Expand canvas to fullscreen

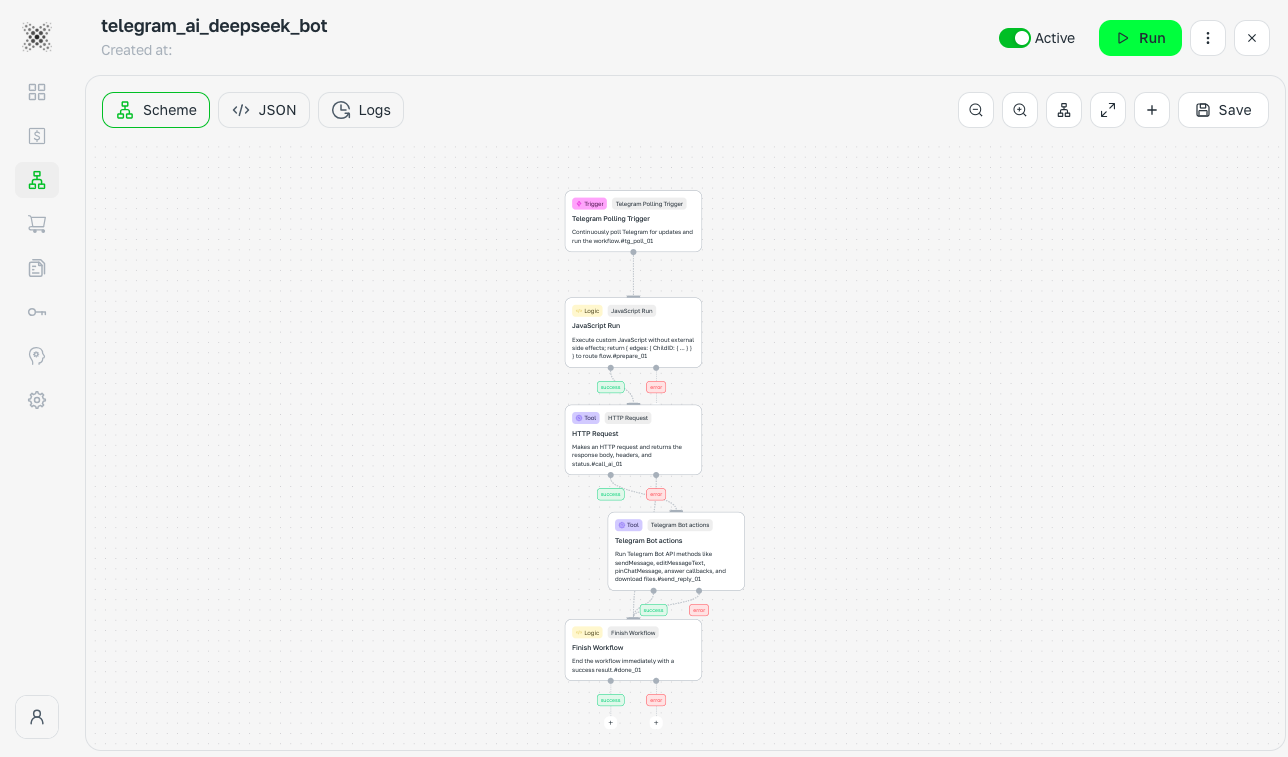[x=1108, y=110]
